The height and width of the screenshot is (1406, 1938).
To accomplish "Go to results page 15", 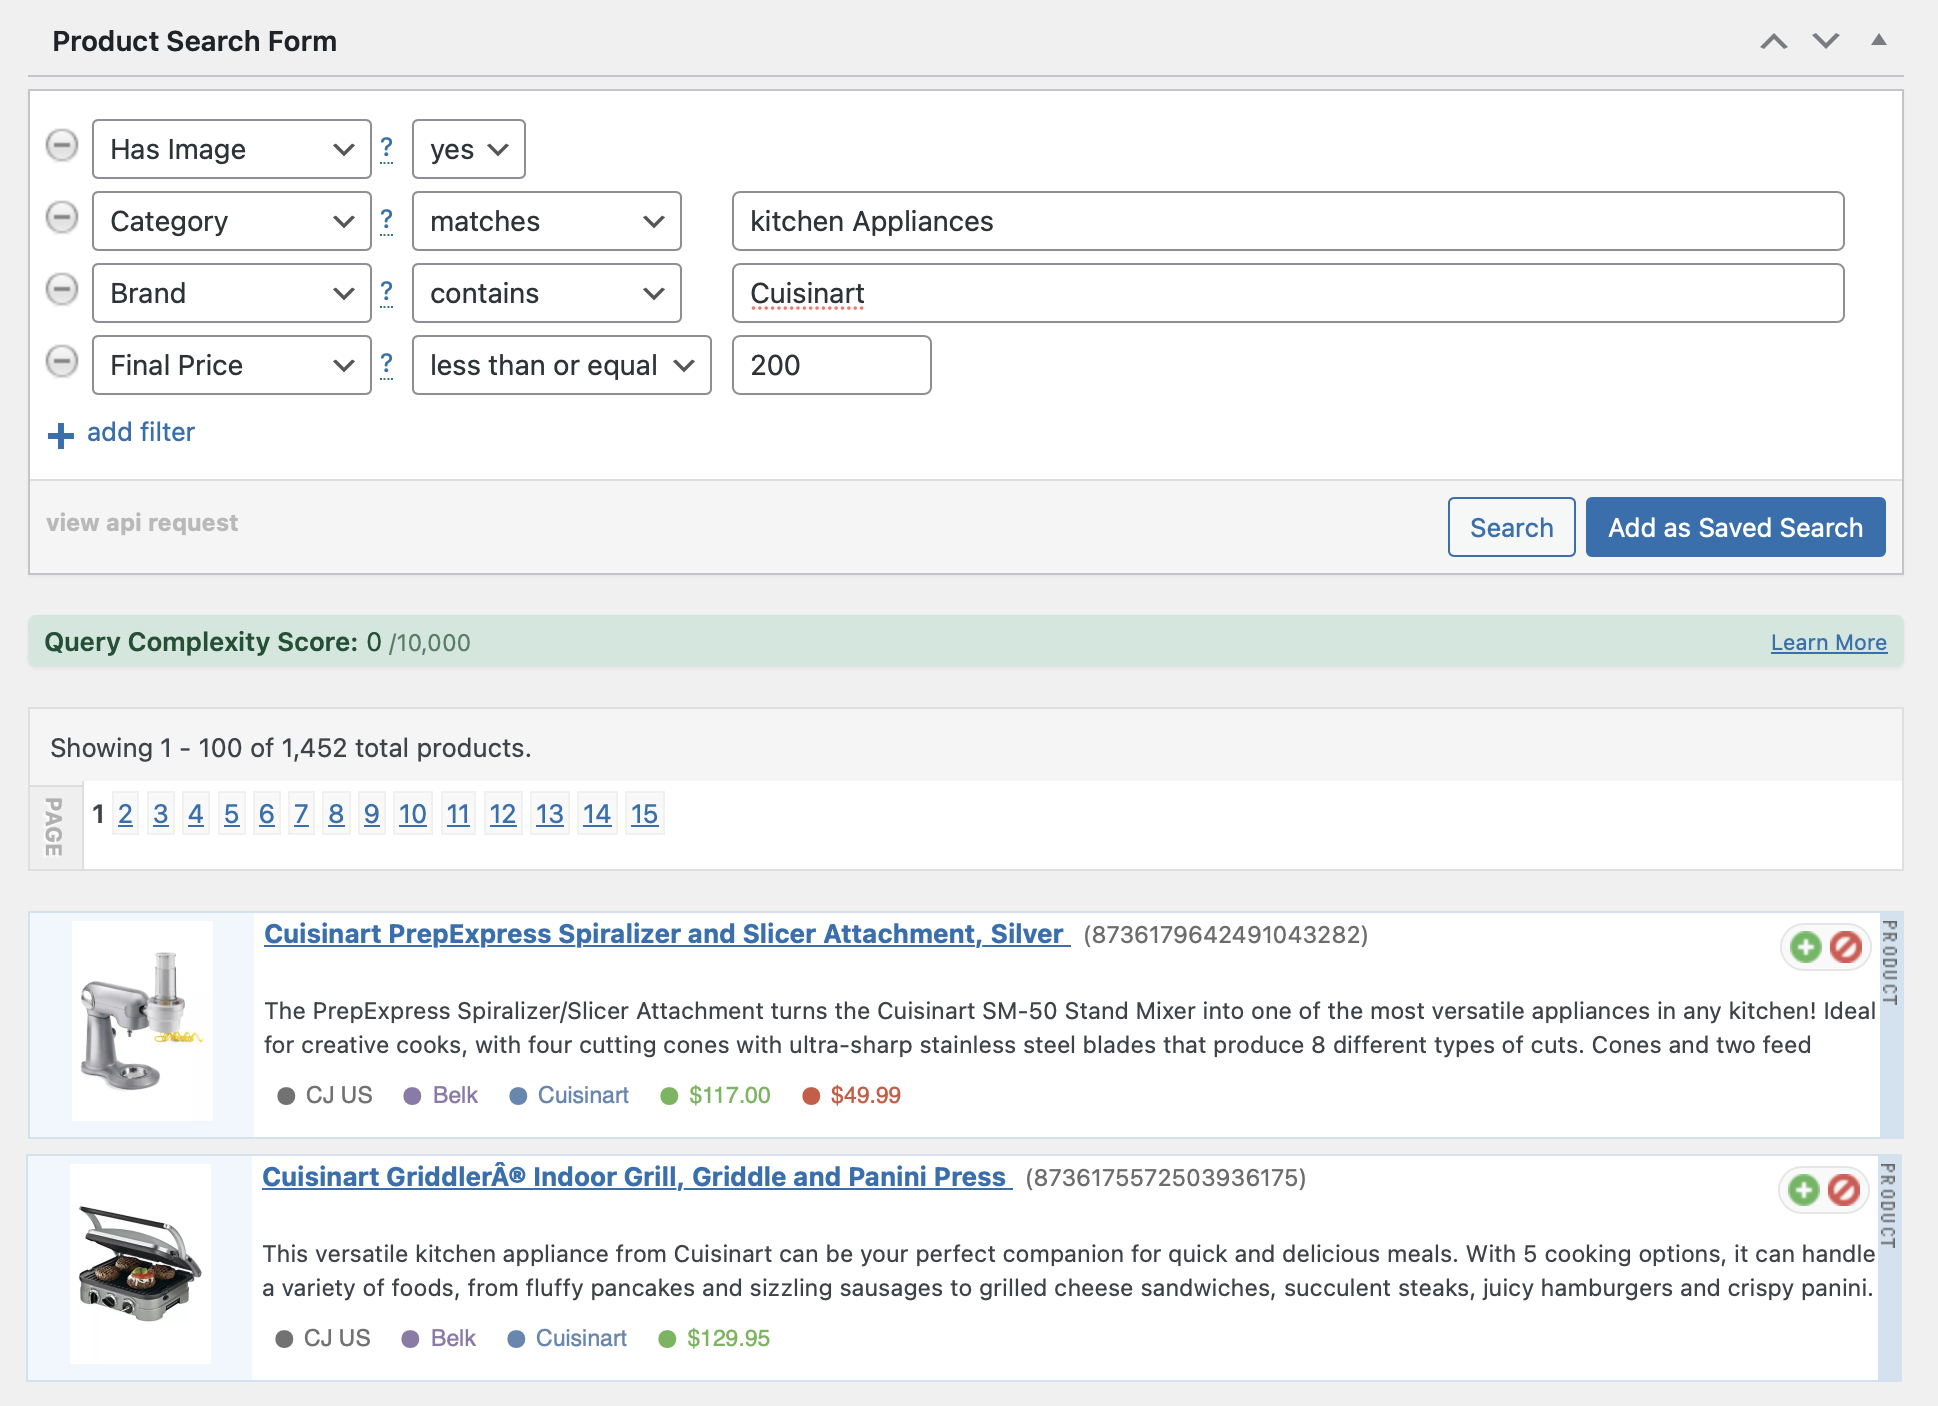I will (645, 814).
